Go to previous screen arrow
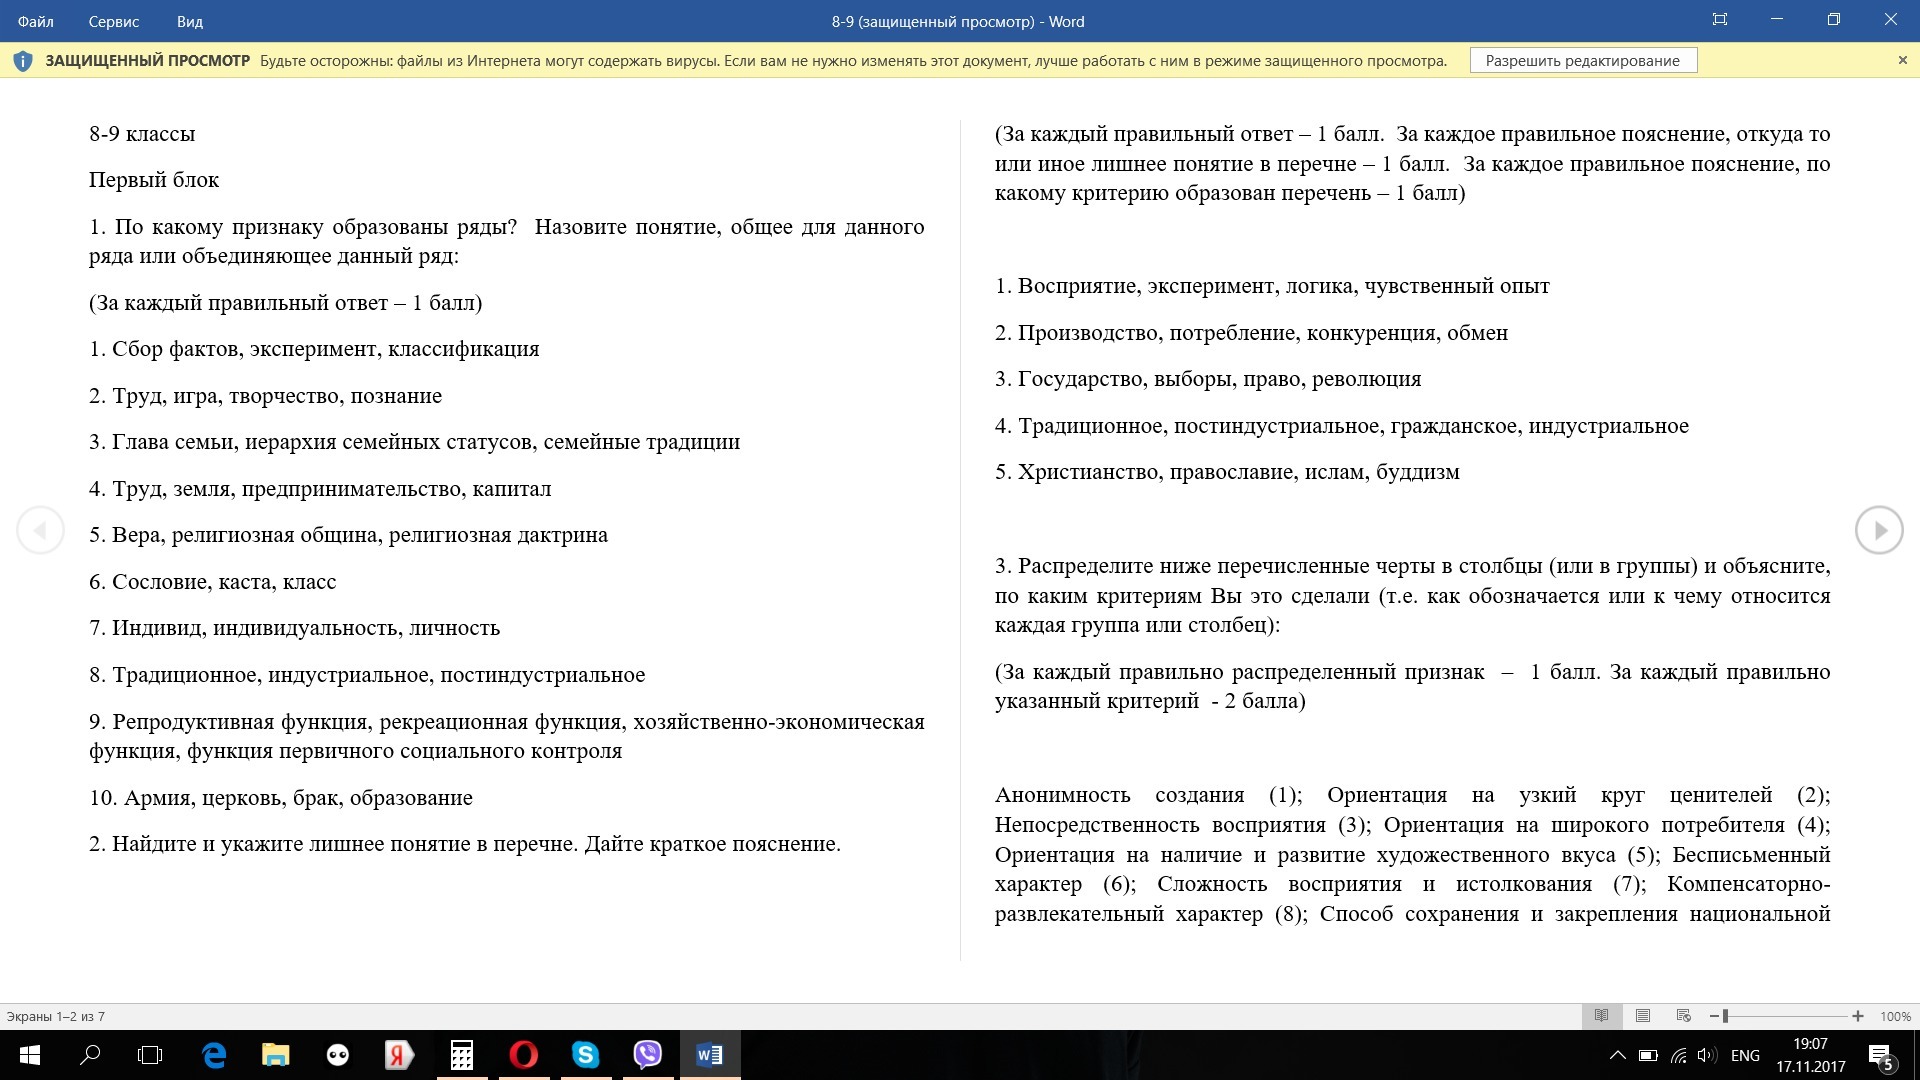The width and height of the screenshot is (1920, 1080). click(x=40, y=530)
